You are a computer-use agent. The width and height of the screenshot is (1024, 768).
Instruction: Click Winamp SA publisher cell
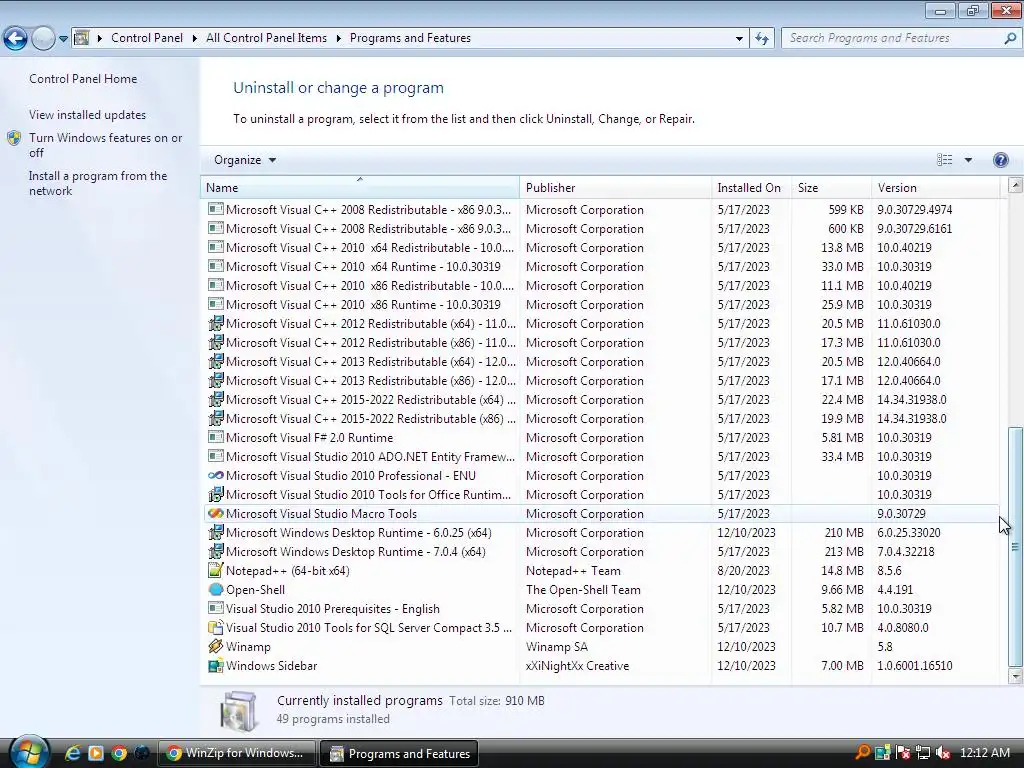(x=556, y=647)
